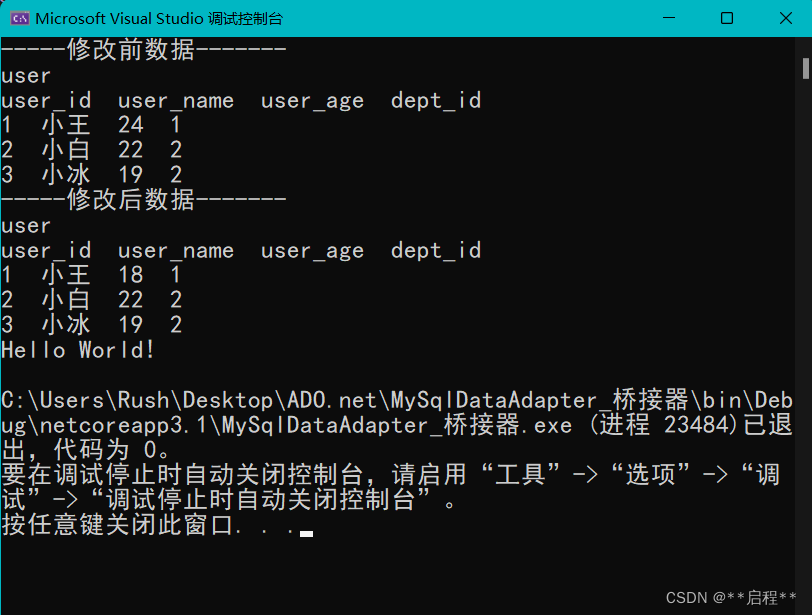Click the process number 23484 text
This screenshot has width=812, height=615.
click(697, 425)
